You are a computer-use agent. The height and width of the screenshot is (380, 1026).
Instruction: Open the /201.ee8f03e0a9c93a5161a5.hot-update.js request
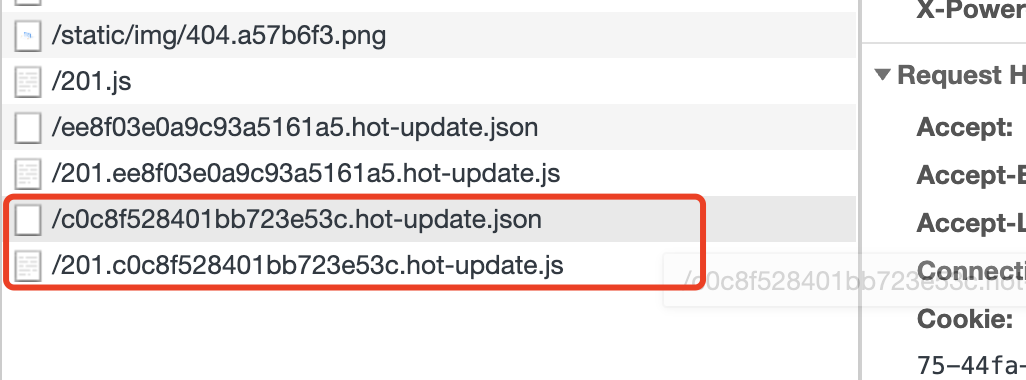[429, 173]
